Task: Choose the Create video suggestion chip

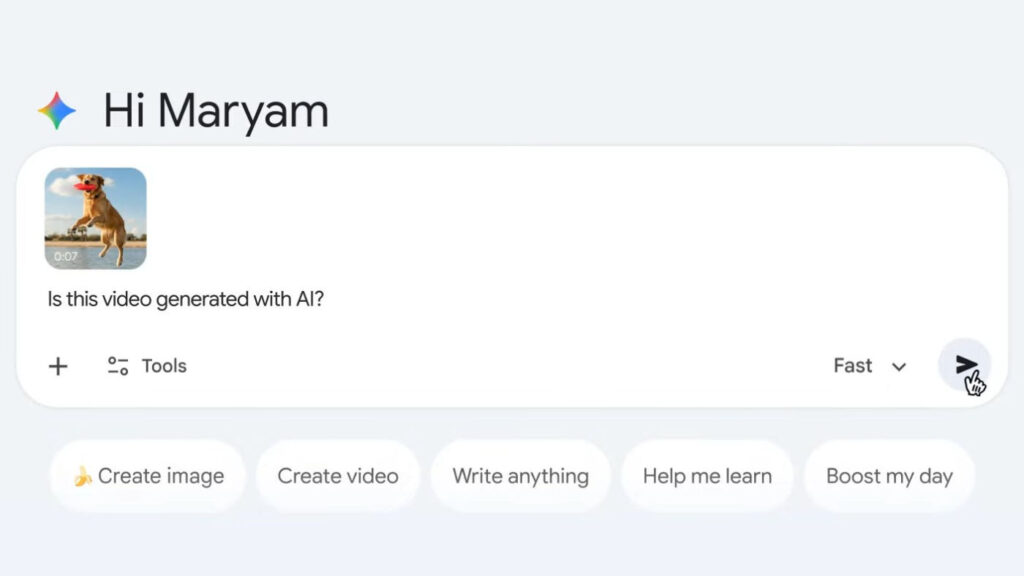Action: 338,476
